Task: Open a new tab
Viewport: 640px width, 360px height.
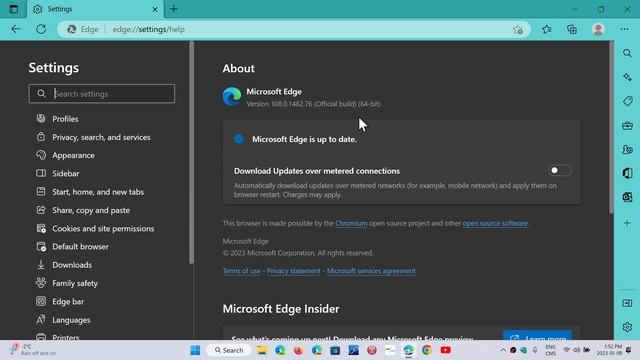Action: [174, 9]
